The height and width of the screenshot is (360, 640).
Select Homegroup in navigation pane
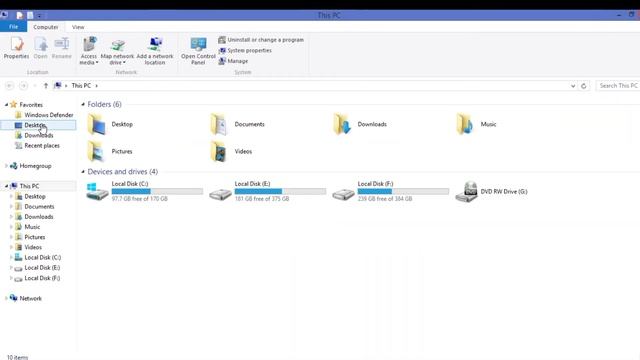point(35,166)
